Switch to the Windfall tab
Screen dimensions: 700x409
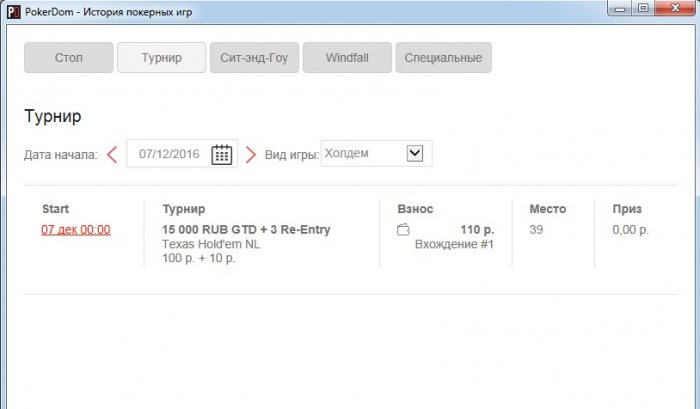[x=347, y=58]
